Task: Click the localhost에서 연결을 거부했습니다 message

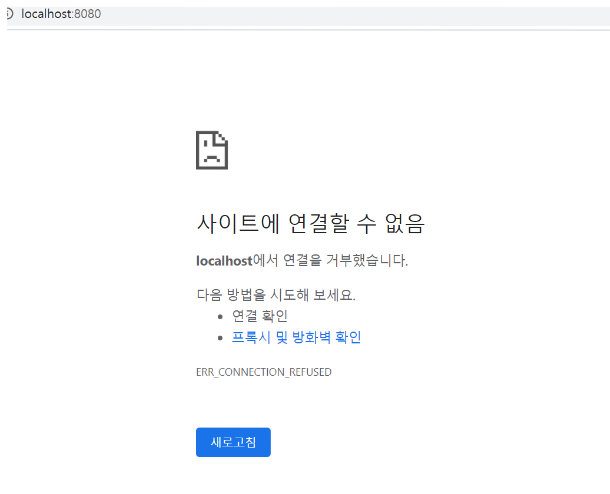Action: (302, 260)
